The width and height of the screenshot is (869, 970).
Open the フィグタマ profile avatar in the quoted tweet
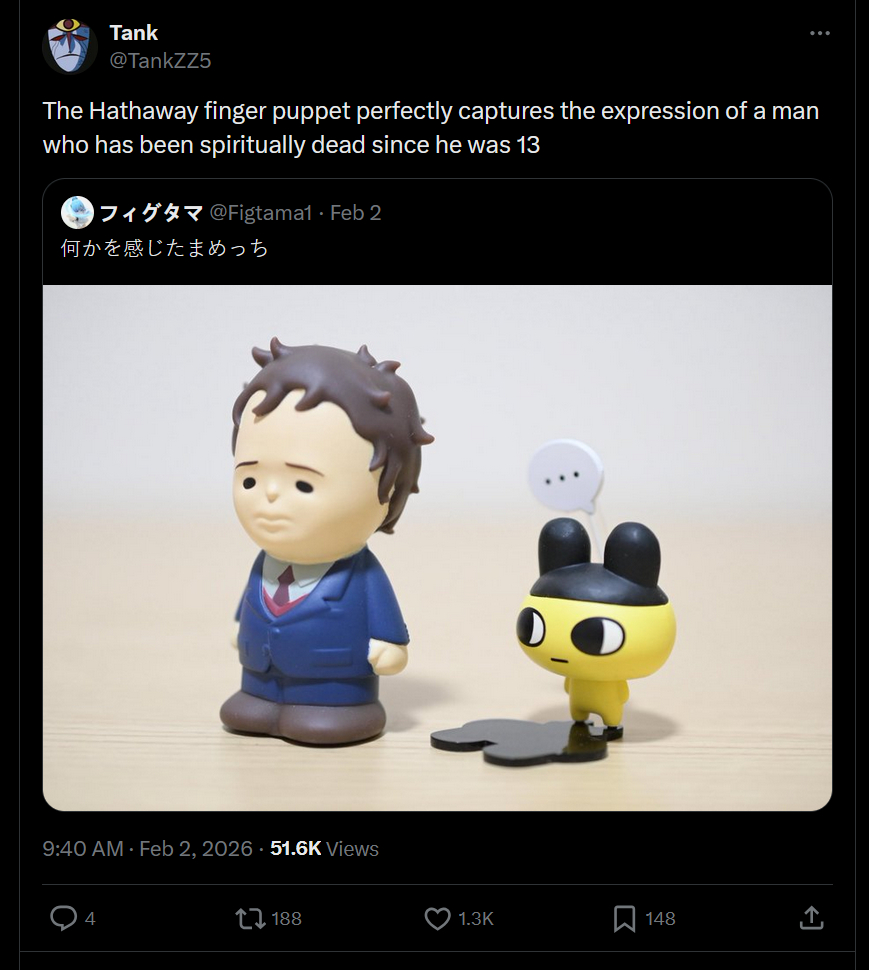click(77, 212)
